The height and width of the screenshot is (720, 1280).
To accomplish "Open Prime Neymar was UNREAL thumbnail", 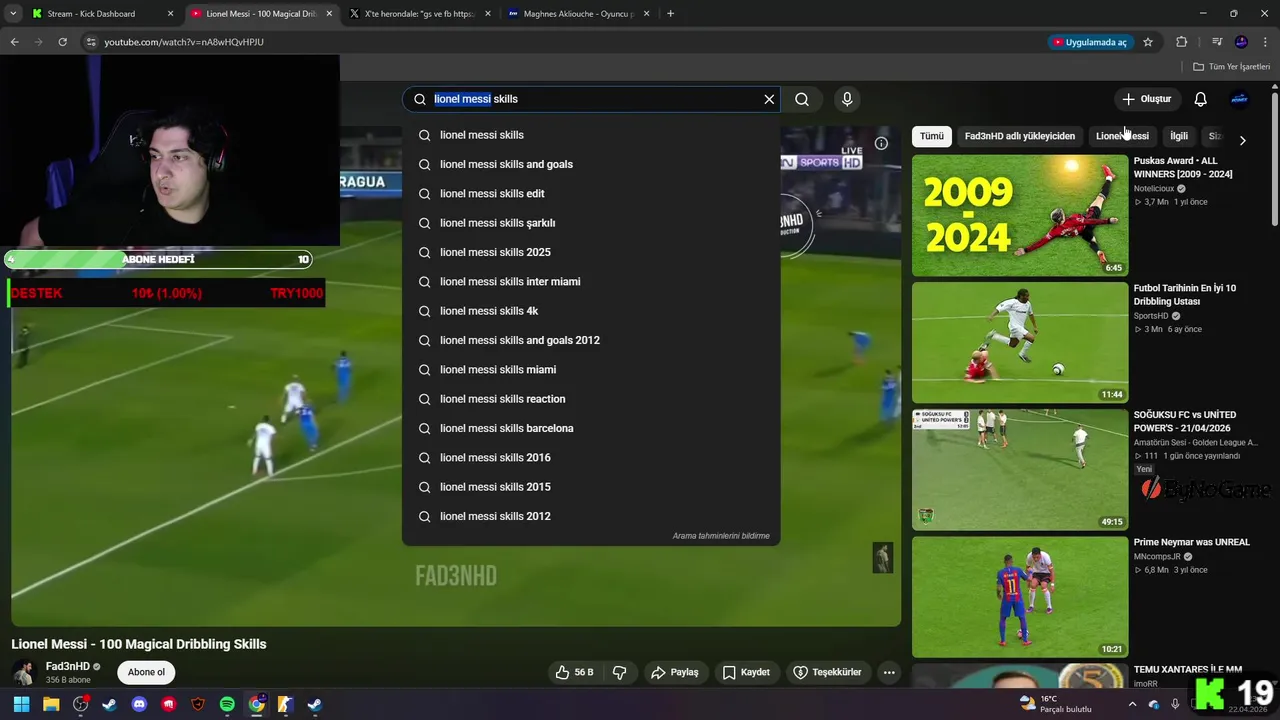I will pyautogui.click(x=1020, y=597).
